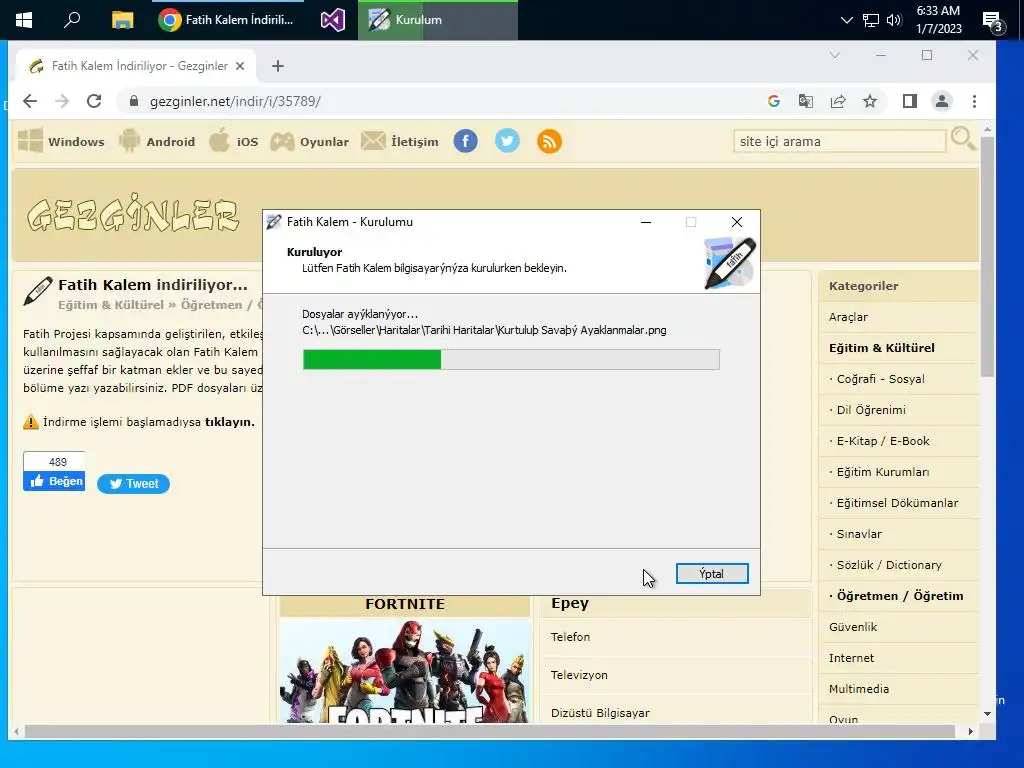Screen dimensions: 1024x768
Task: Minimize Fatih Kalem installer window
Action: point(646,222)
